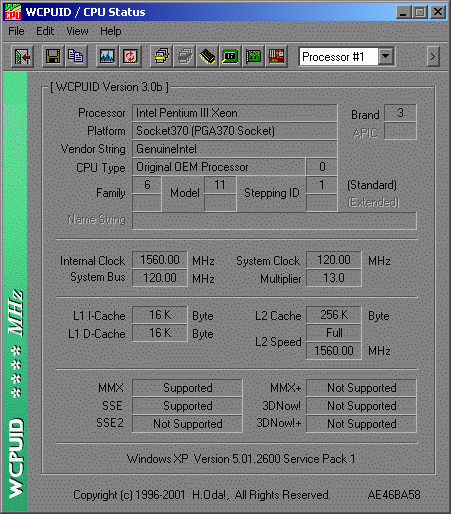Screen dimensions: 451x514
Task: Click the MMX+ Not Supported field
Action: 361,388
